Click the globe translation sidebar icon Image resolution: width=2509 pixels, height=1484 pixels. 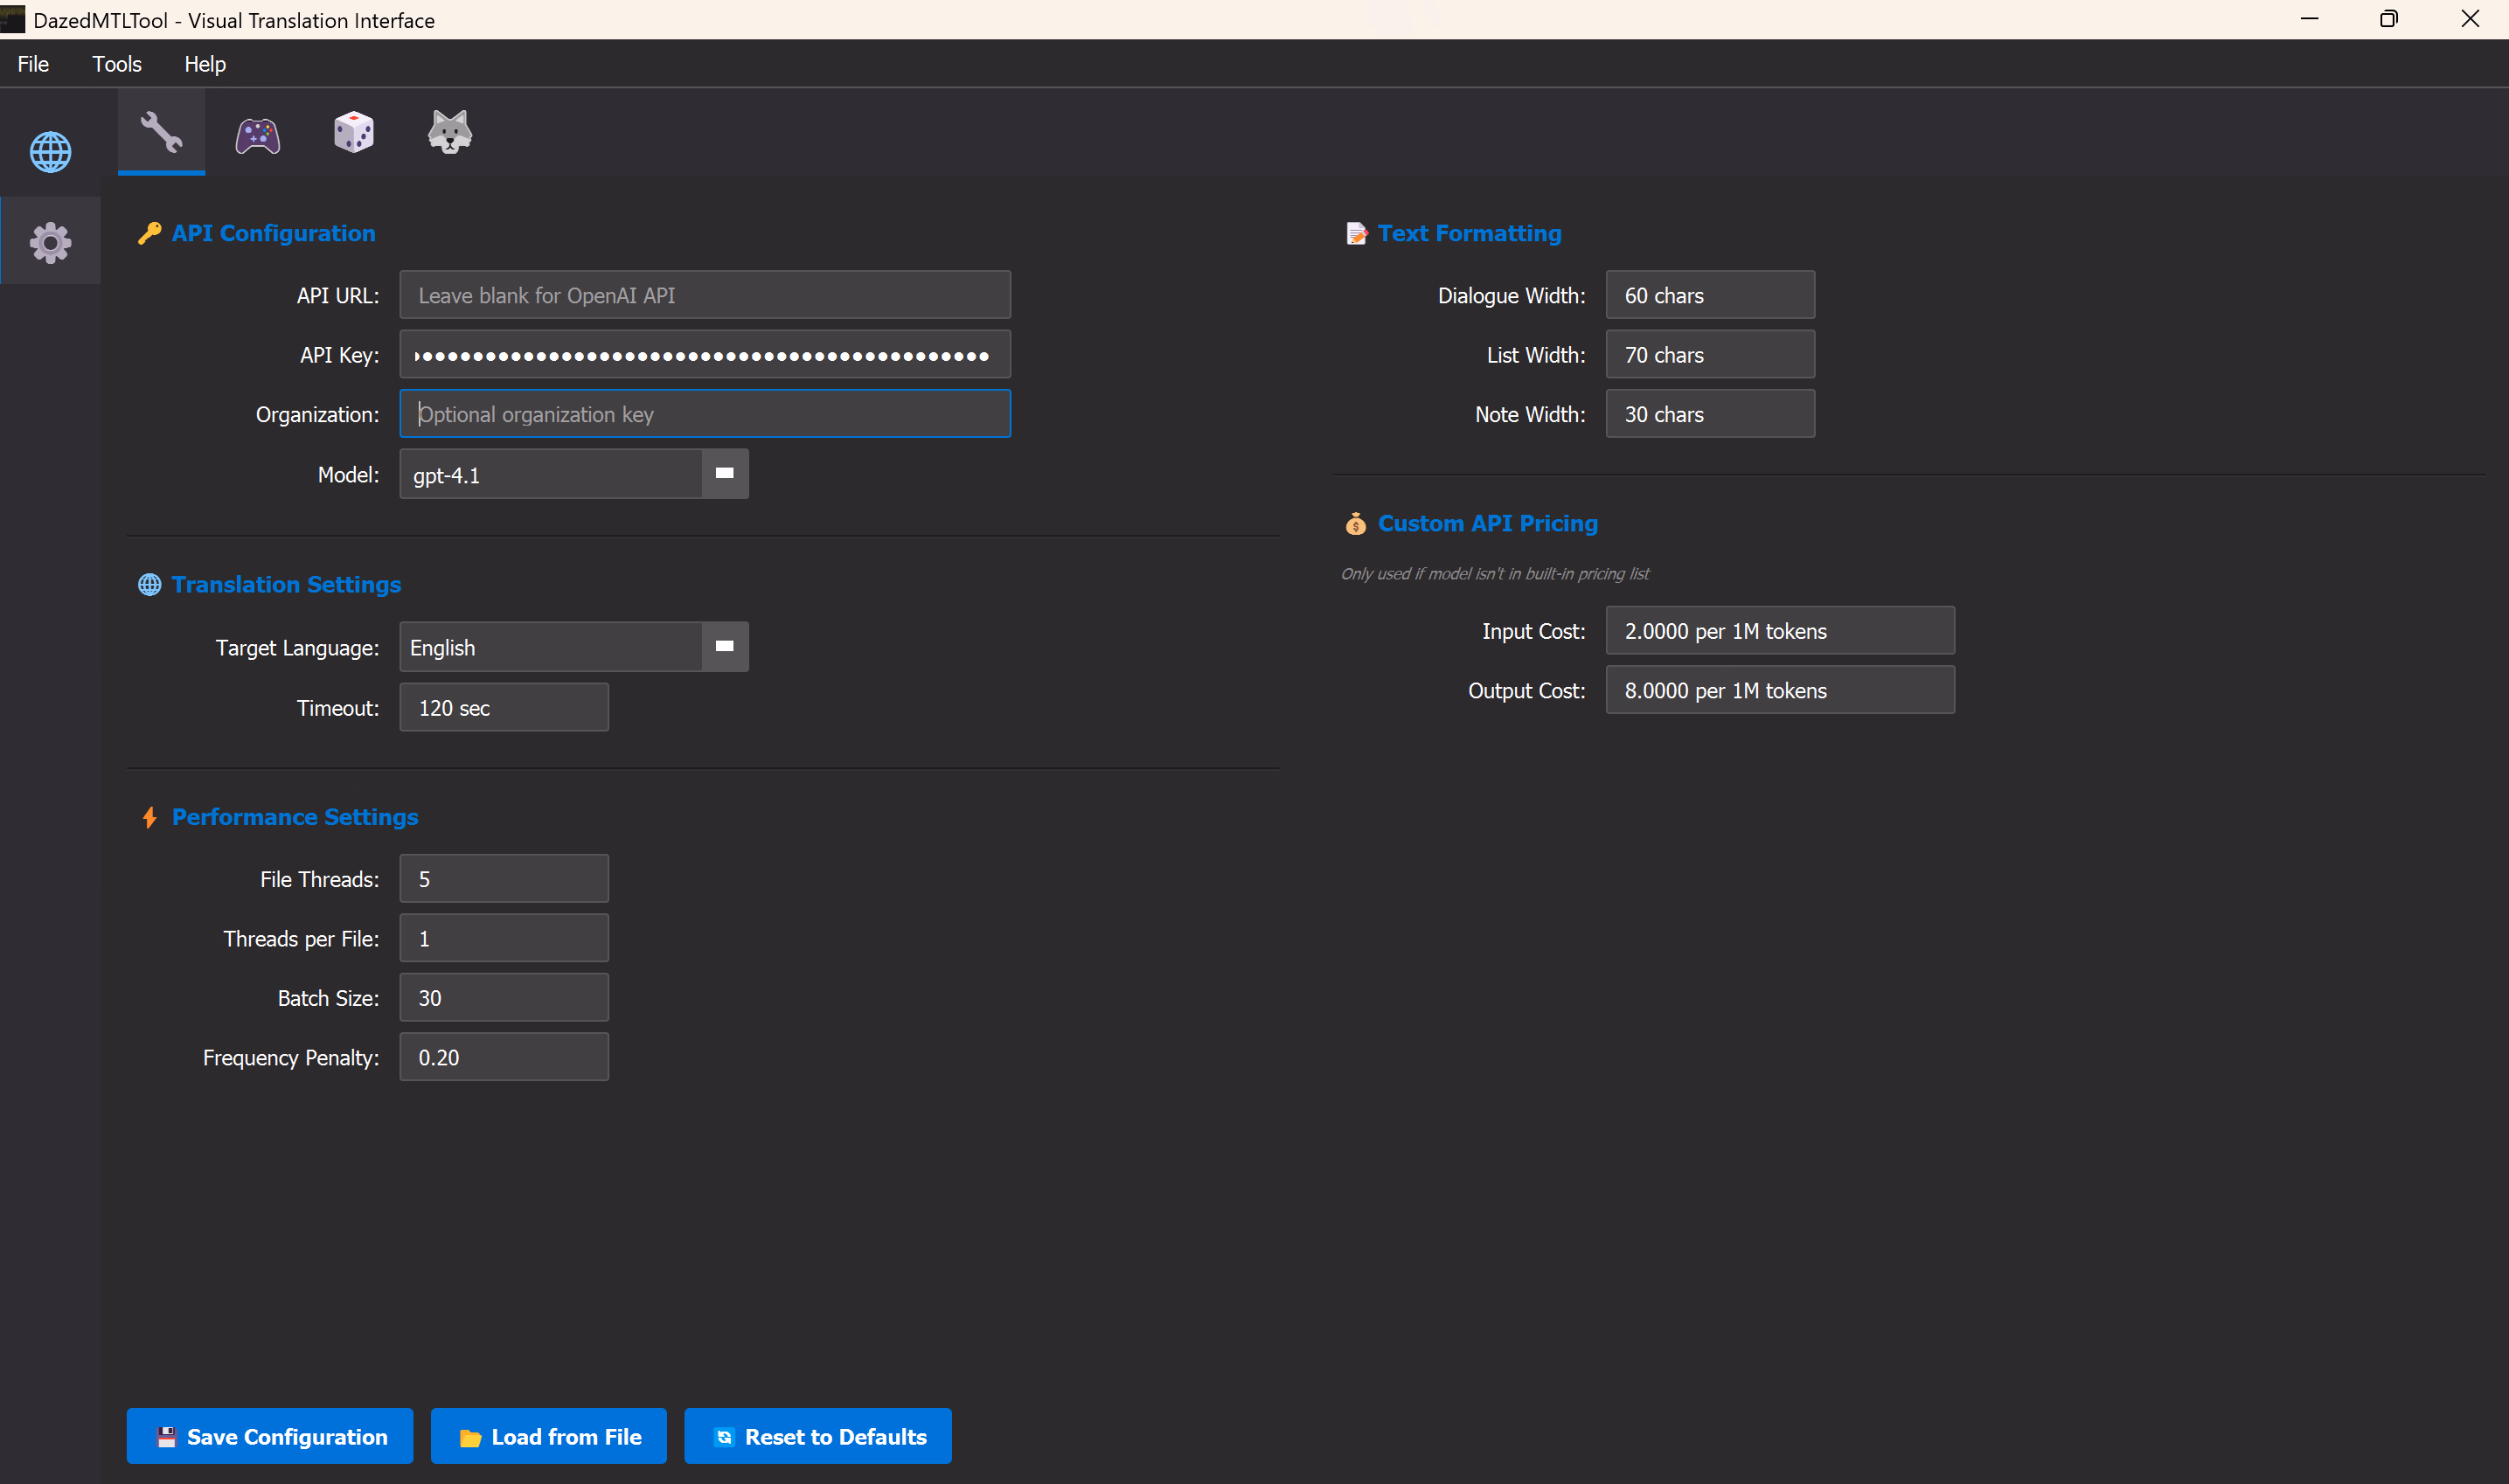pyautogui.click(x=50, y=152)
